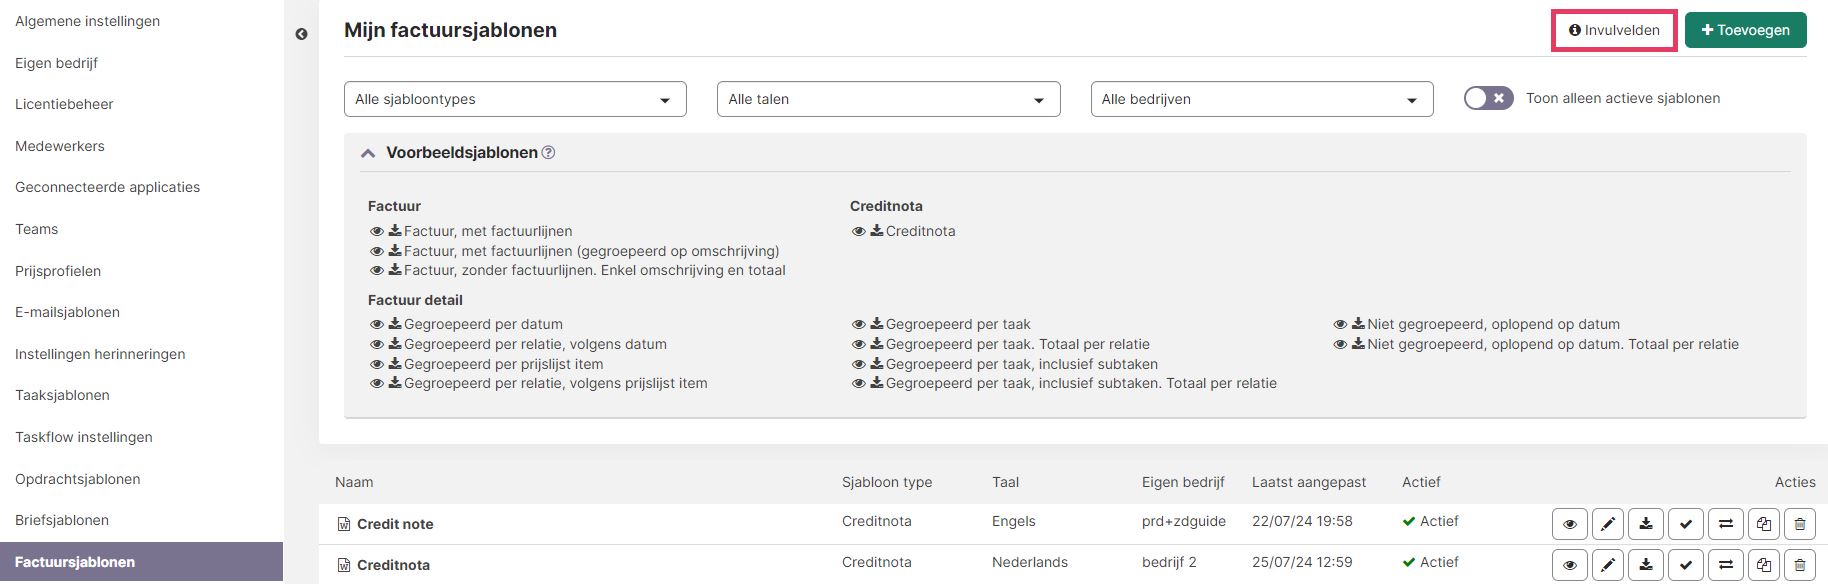This screenshot has height=584, width=1828.
Task: Preview 'Gegroepeerd per taak' sample
Action: (x=859, y=325)
